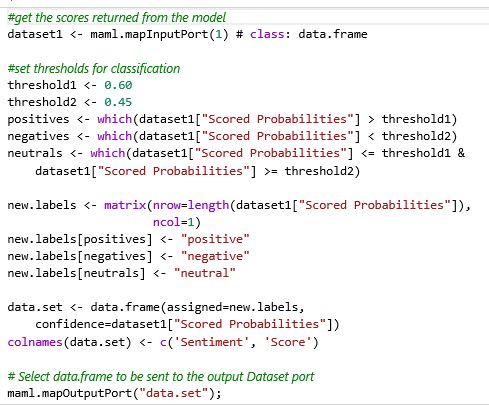Click the string 'Sentiment'
The width and height of the screenshot is (489, 405).
pyautogui.click(x=211, y=342)
